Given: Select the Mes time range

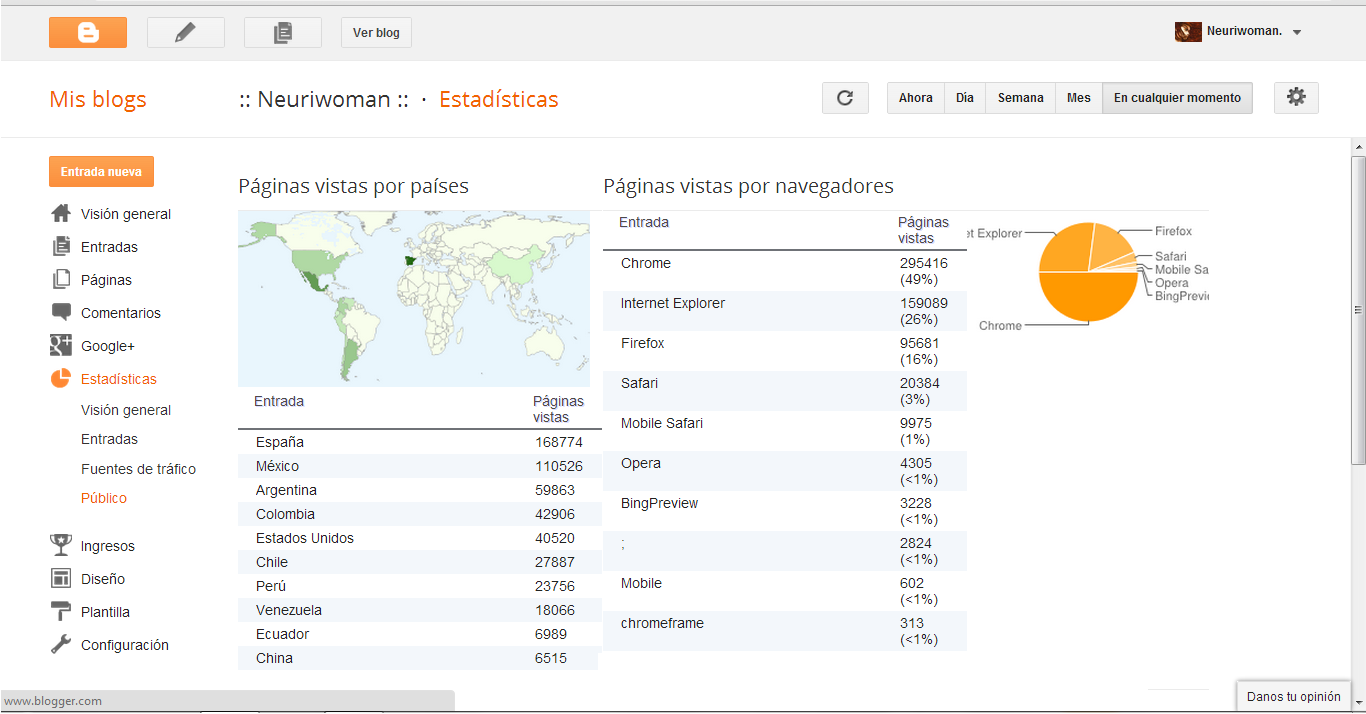Looking at the screenshot, I should click(1079, 98).
